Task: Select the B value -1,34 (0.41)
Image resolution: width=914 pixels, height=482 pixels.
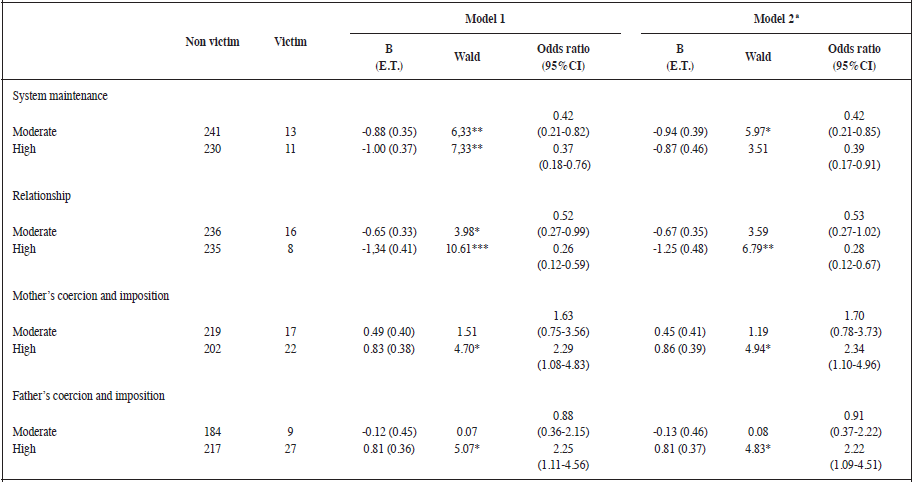Action: 389,249
